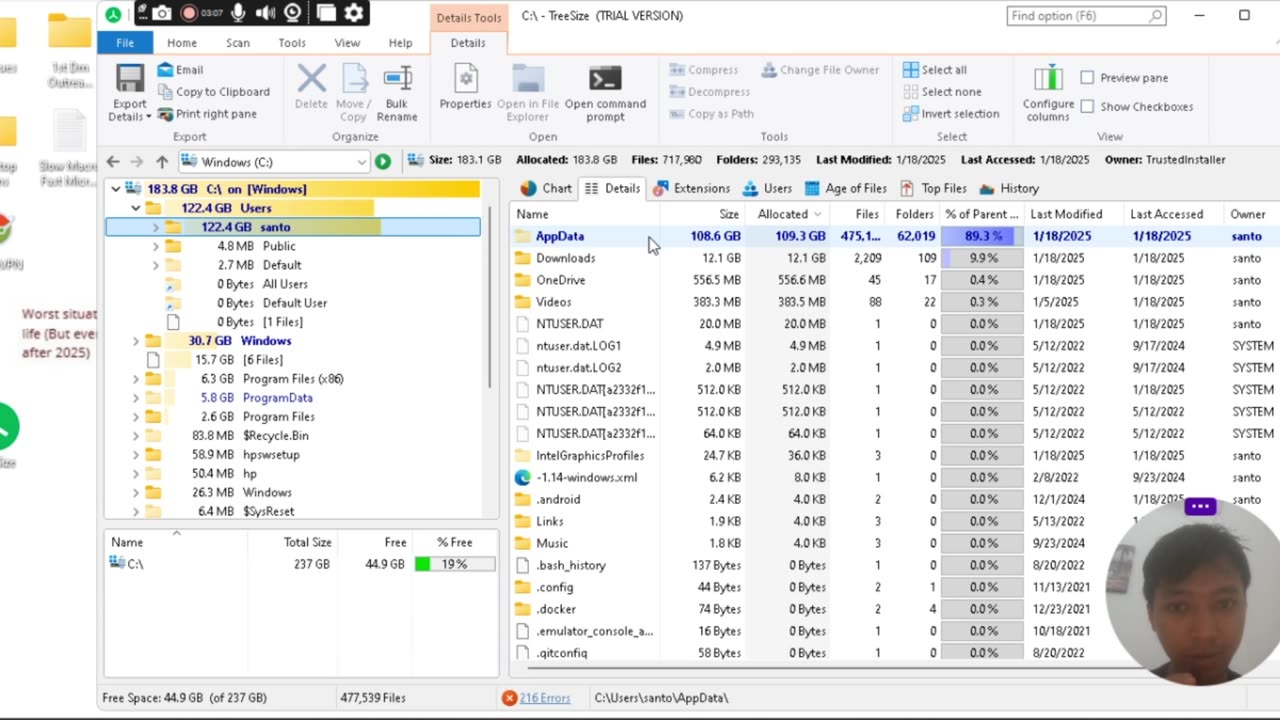Go up one folder level arrow
Screen dimensions: 1280x720
[x=162, y=161]
